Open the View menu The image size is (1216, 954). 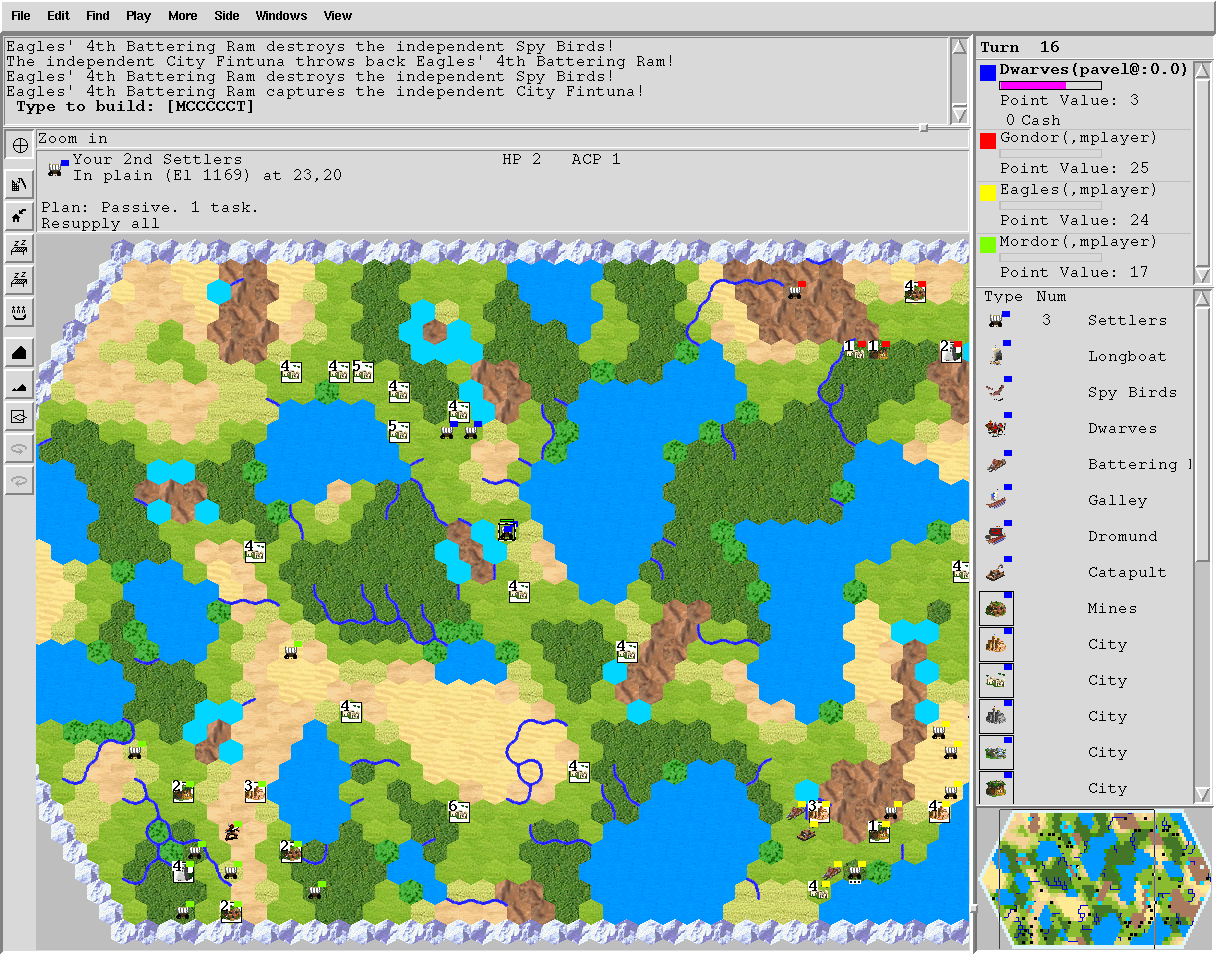tap(338, 16)
